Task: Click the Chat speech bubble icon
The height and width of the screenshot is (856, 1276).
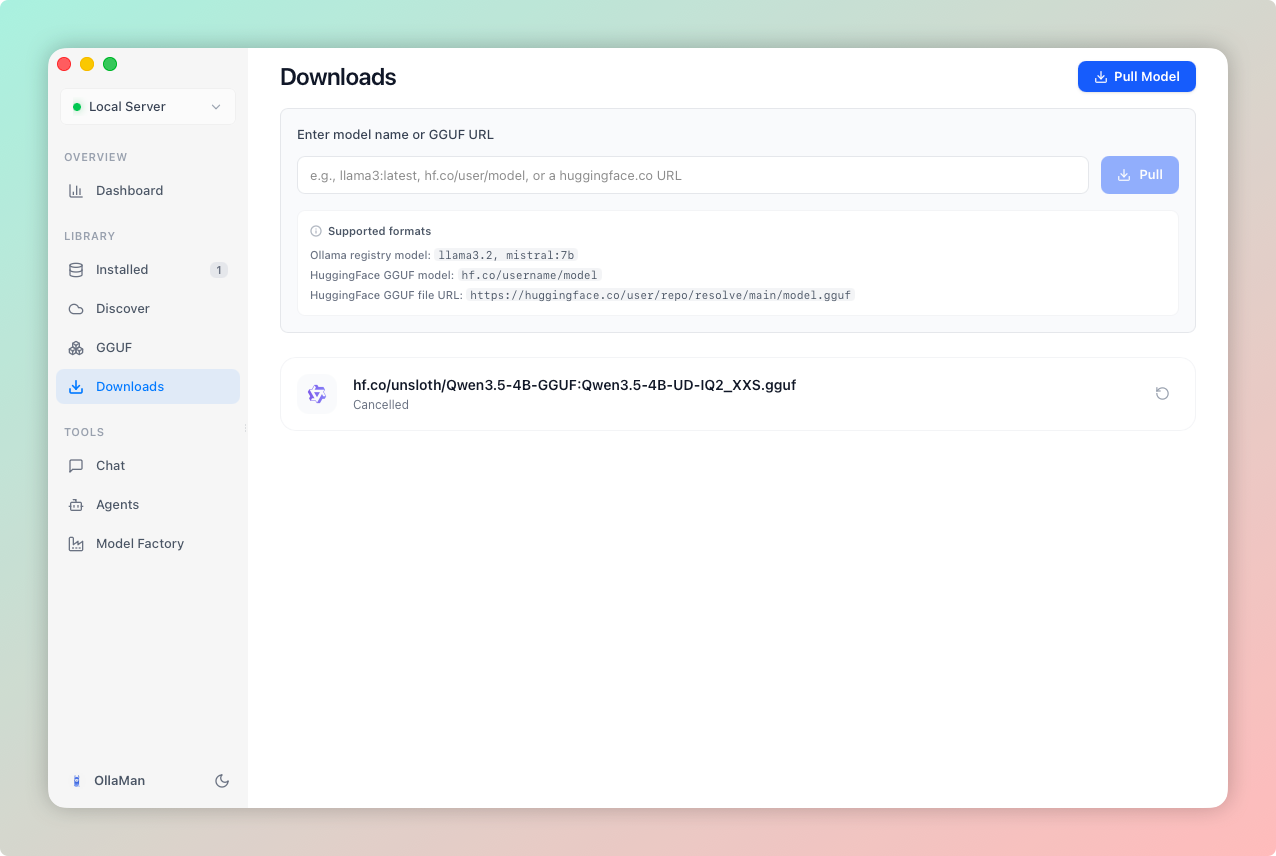Action: pyautogui.click(x=76, y=466)
